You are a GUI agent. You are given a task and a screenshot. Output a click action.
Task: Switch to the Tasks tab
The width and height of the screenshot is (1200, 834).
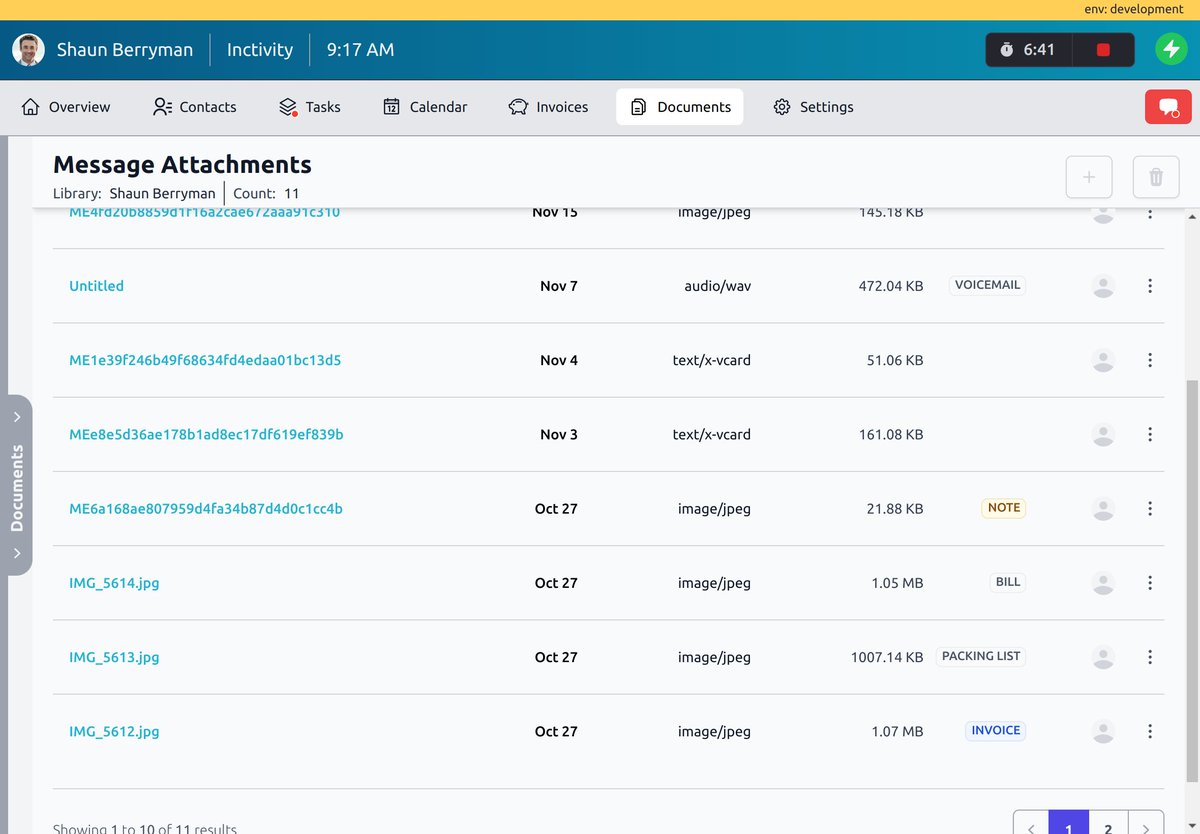click(310, 107)
